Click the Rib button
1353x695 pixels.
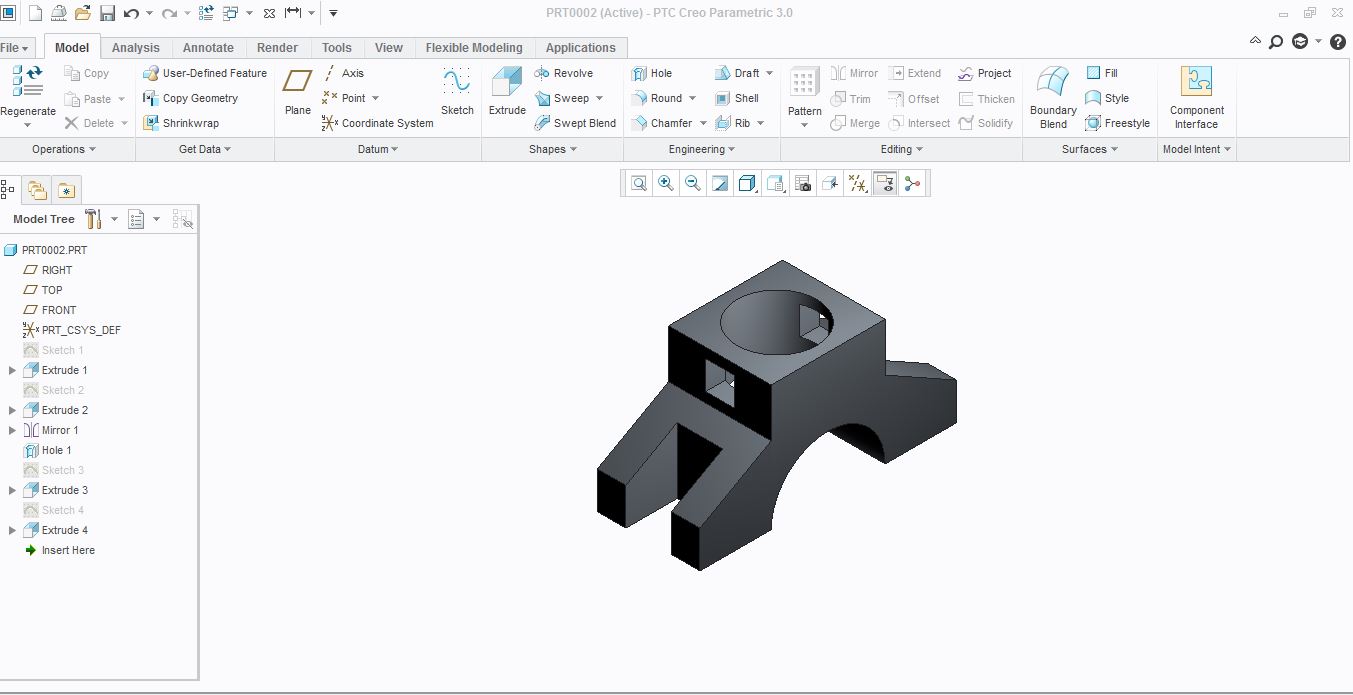click(x=732, y=123)
